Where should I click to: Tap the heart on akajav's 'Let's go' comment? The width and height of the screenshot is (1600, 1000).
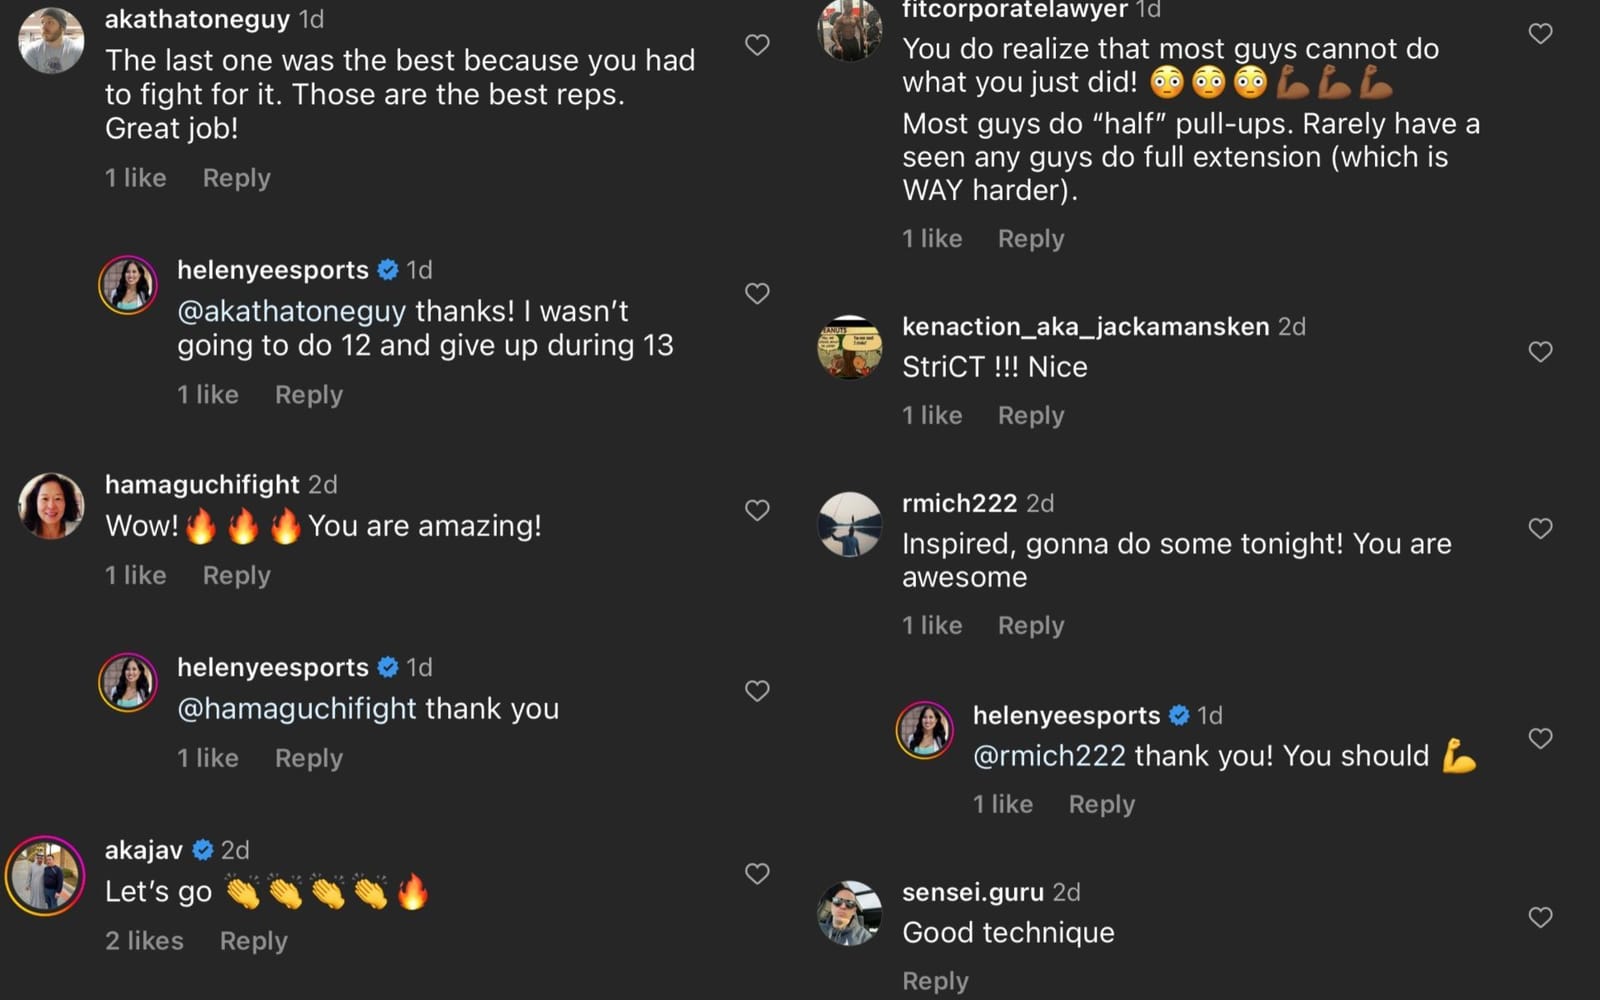pyautogui.click(x=757, y=873)
